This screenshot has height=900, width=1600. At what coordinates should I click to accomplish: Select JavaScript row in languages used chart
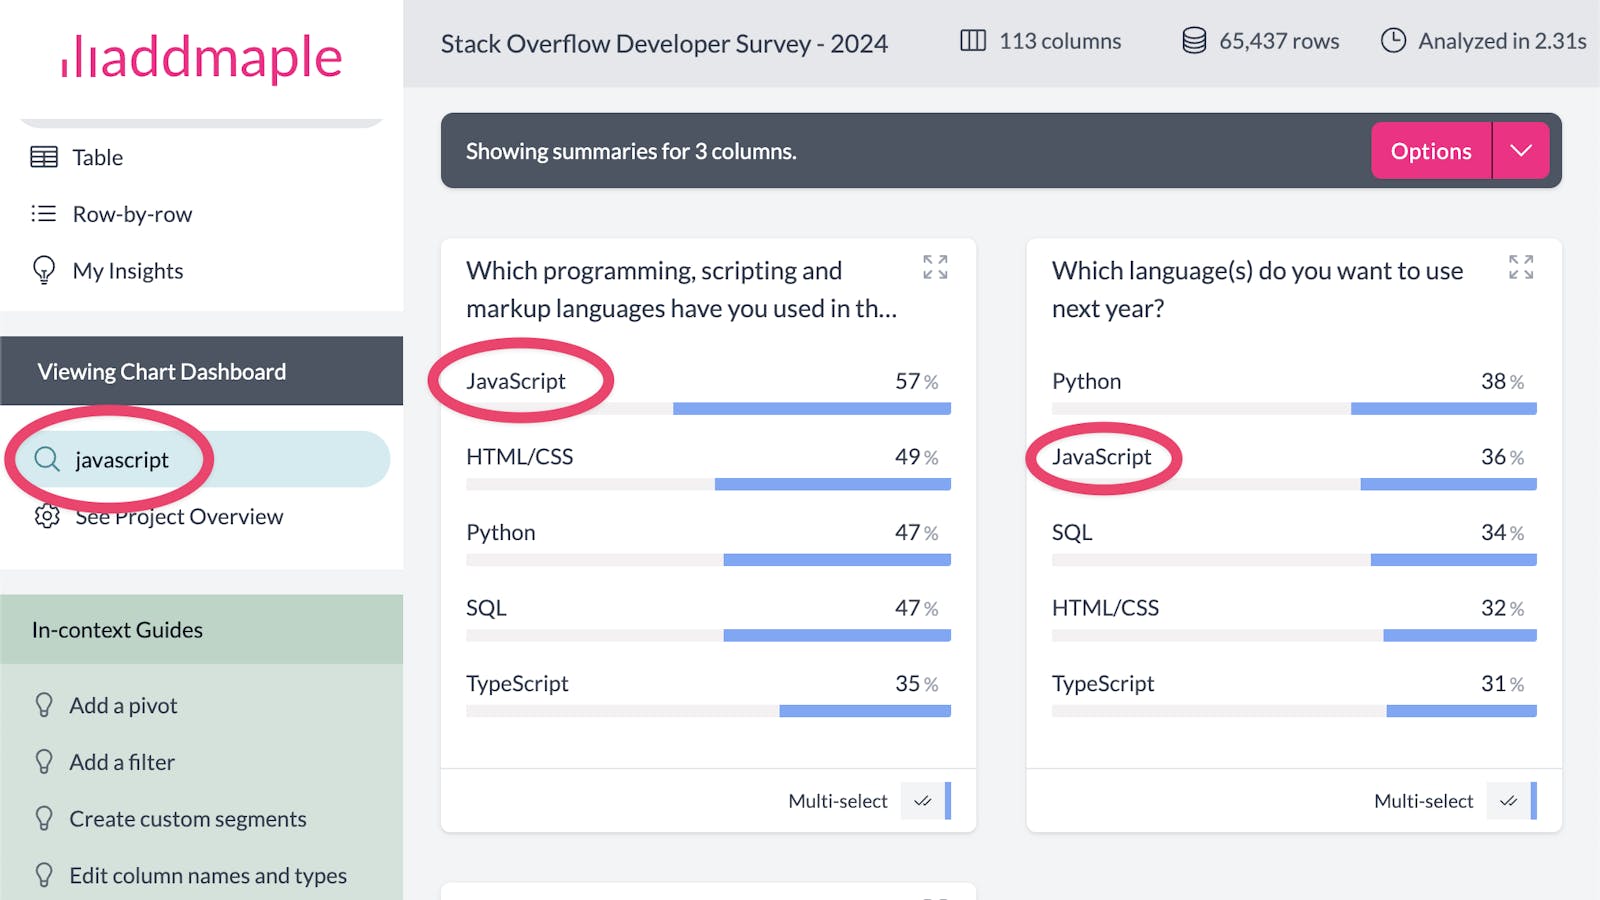point(516,381)
